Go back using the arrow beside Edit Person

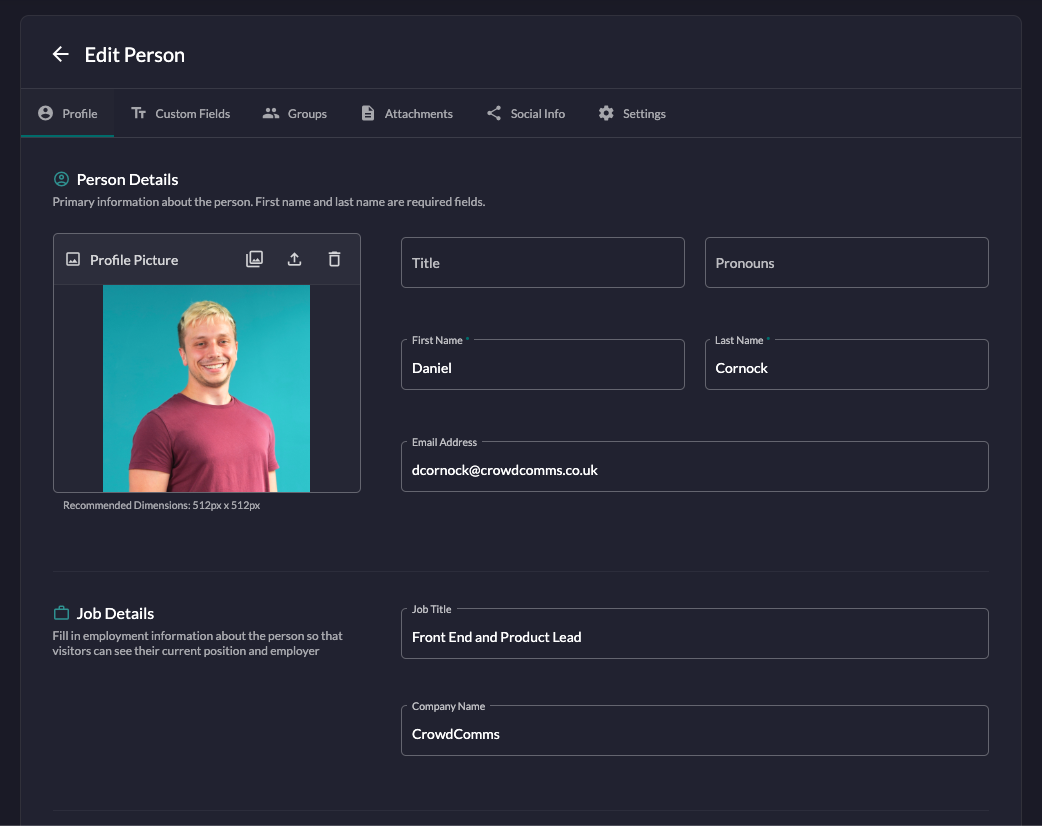60,54
